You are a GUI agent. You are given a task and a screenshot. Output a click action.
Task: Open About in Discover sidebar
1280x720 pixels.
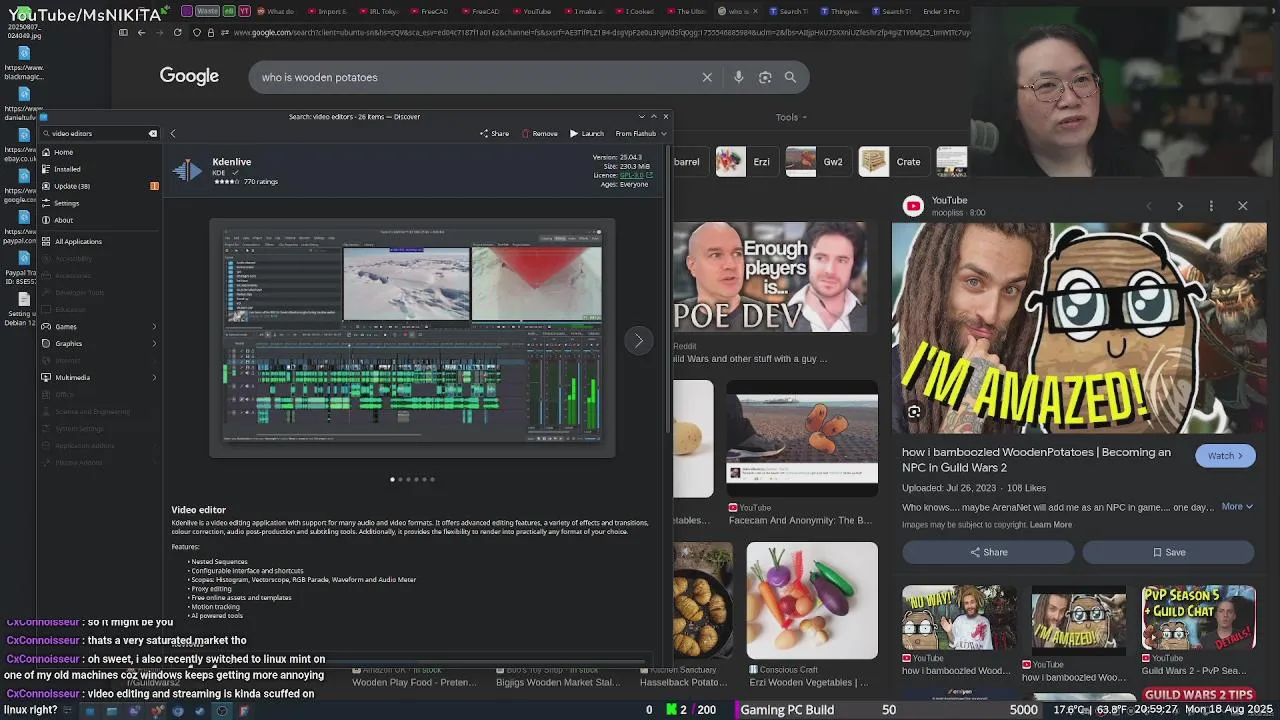pos(100,220)
